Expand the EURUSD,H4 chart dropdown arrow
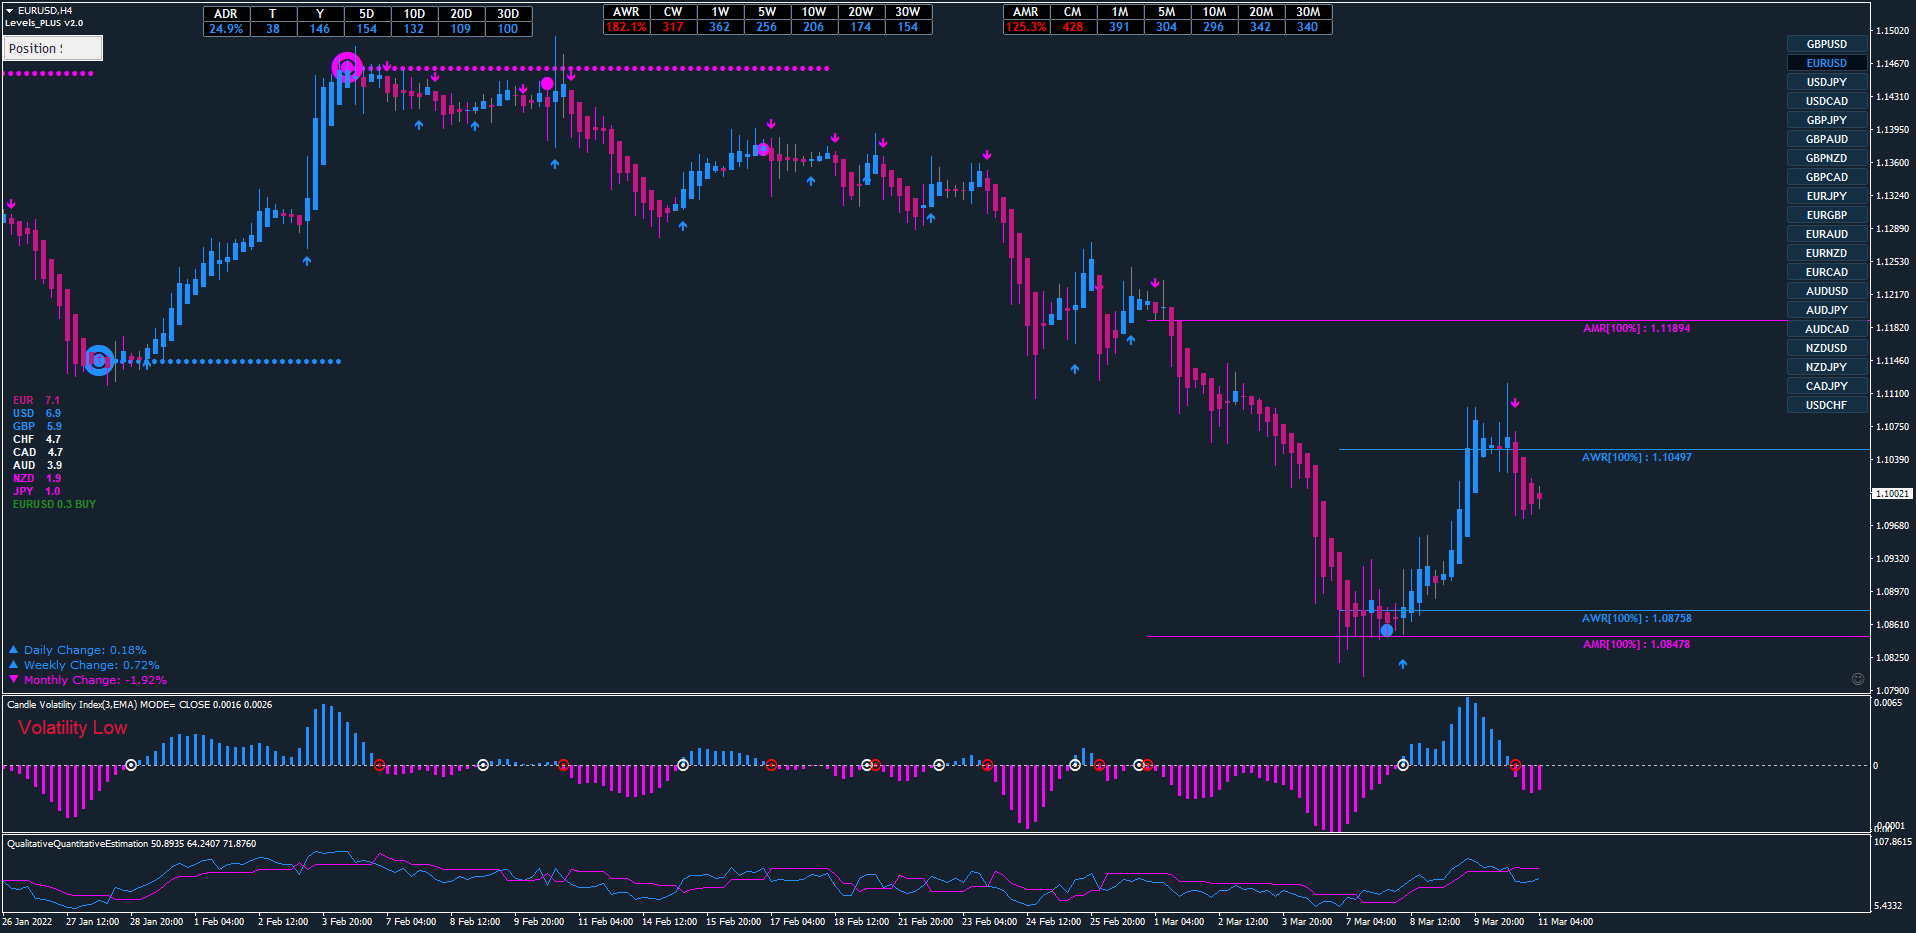Image resolution: width=1916 pixels, height=933 pixels. [x=9, y=10]
